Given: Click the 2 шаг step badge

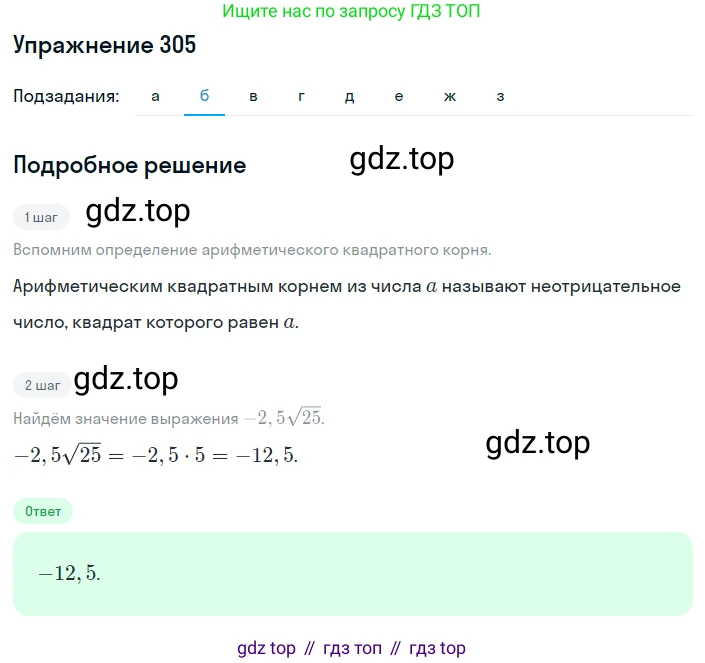Looking at the screenshot, I should click(42, 385).
